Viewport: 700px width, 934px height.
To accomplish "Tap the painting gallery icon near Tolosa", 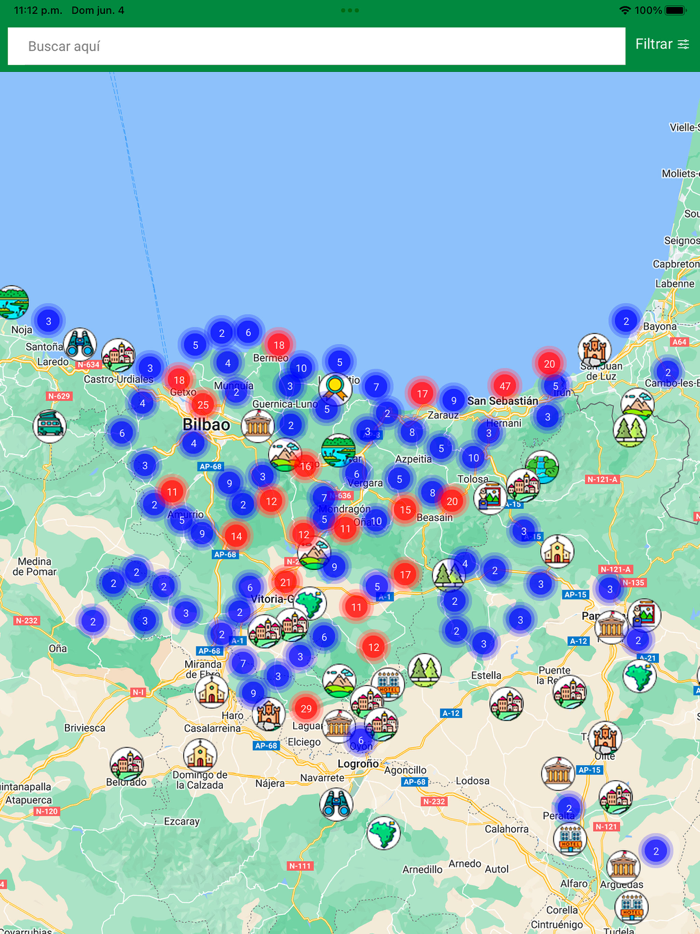I will pos(490,498).
